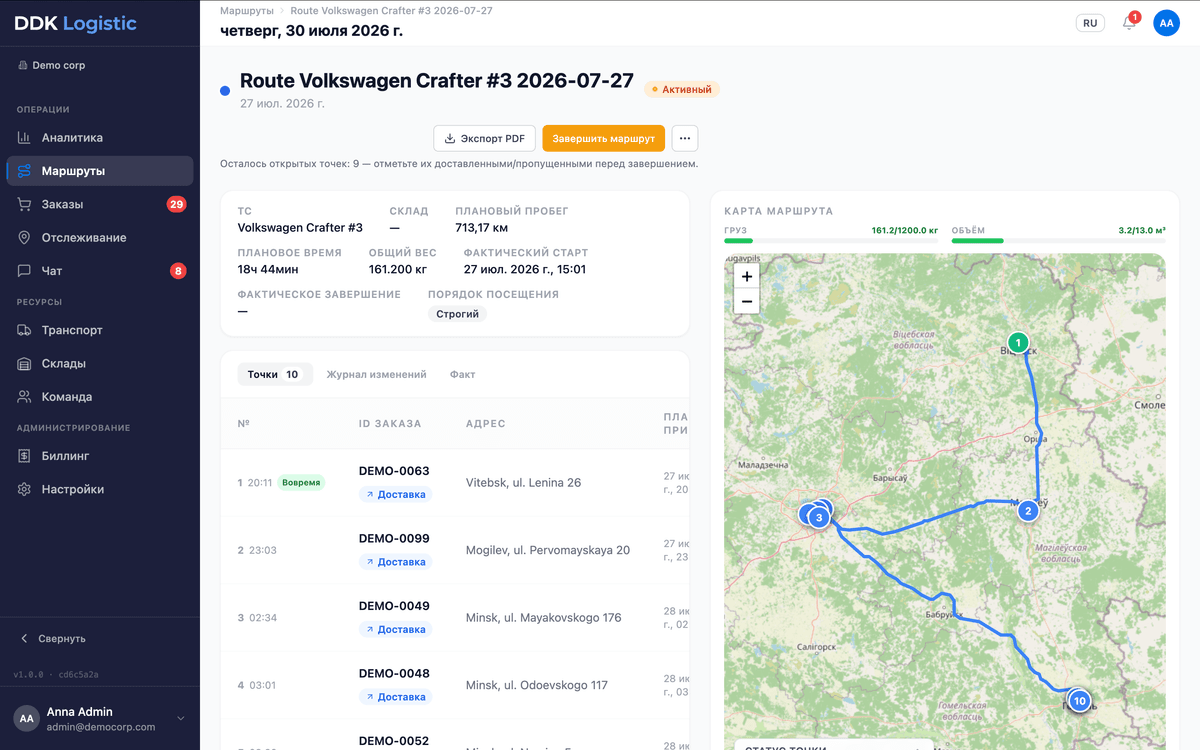Screen dimensions: 1200x750
Task: Click the DEMO-0048 Доставка tag
Action: [395, 697]
